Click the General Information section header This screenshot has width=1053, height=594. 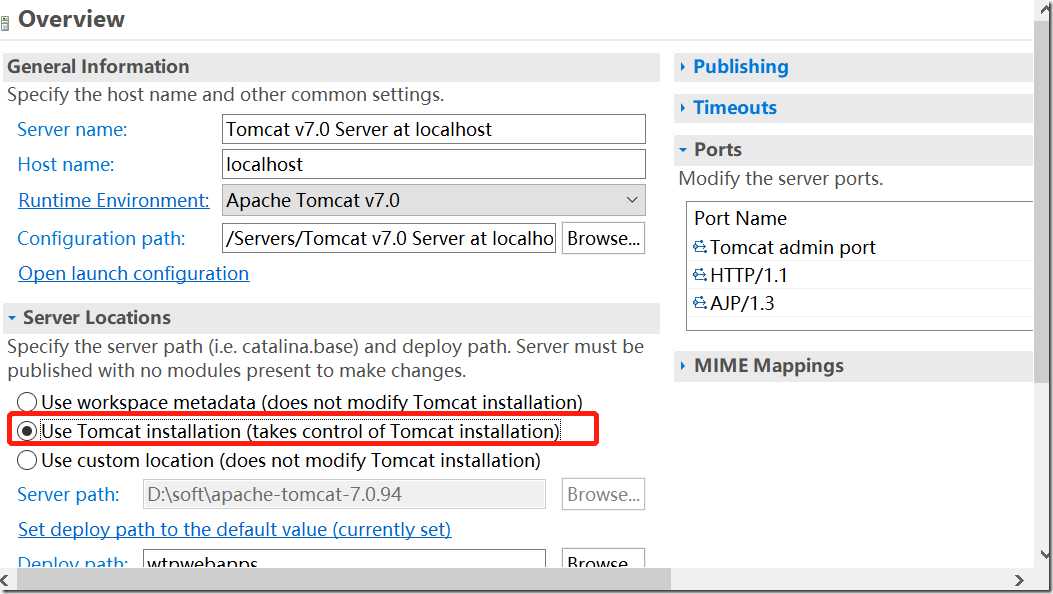(x=331, y=66)
